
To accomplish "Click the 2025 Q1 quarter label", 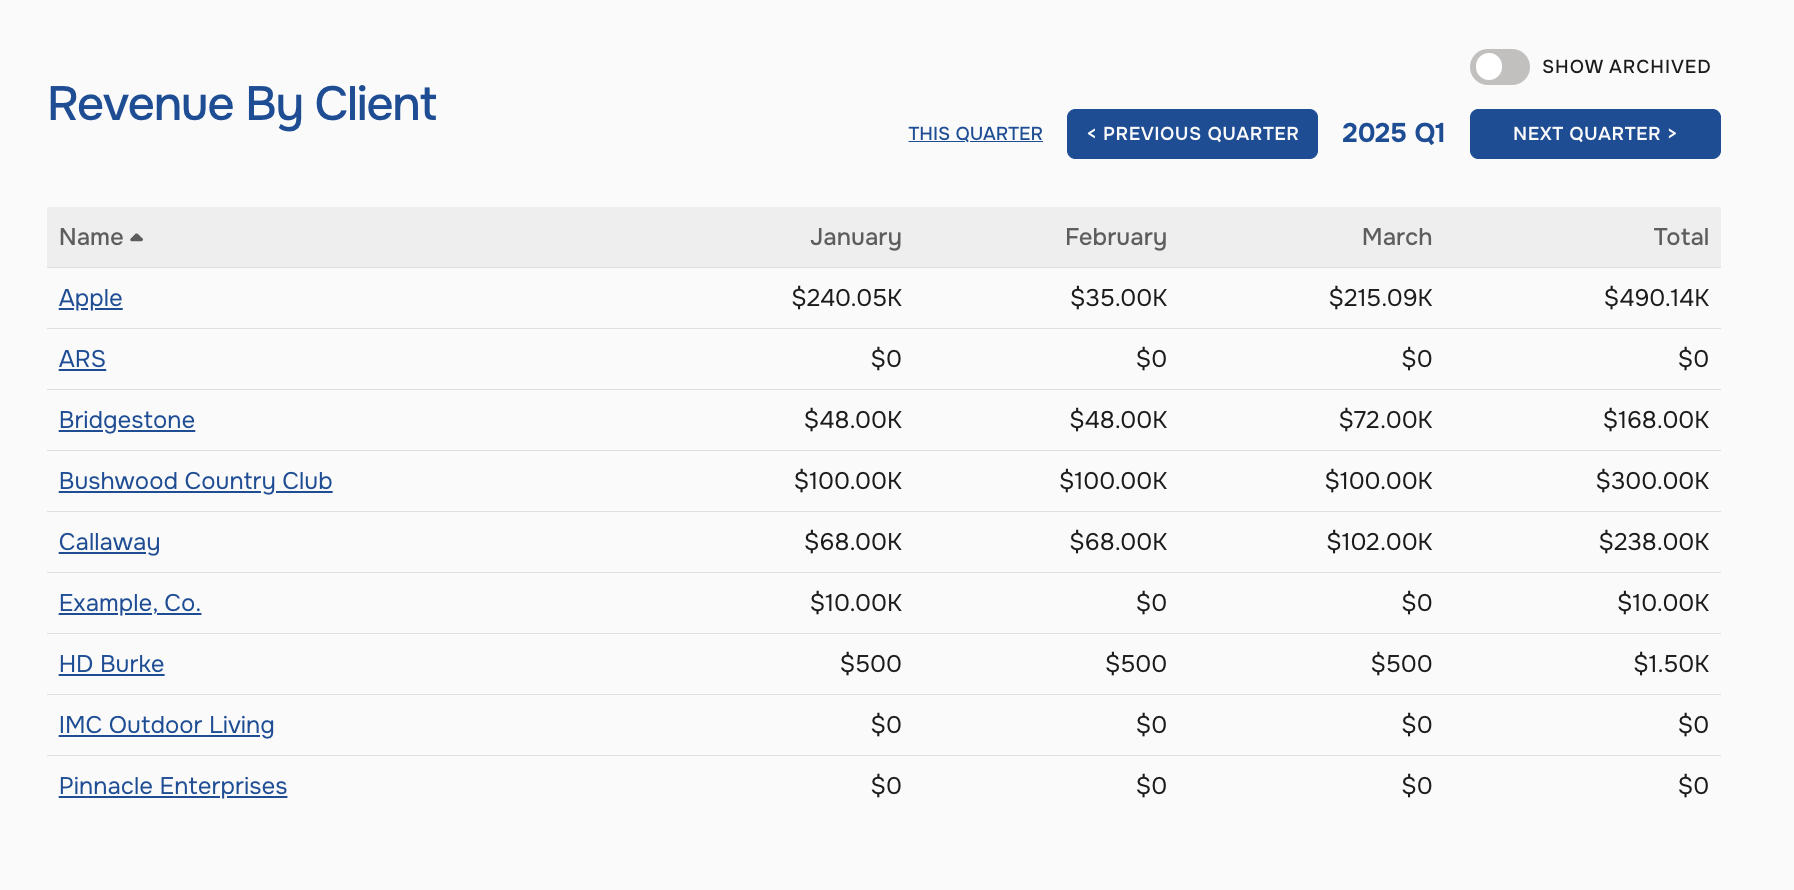I will 1393,134.
